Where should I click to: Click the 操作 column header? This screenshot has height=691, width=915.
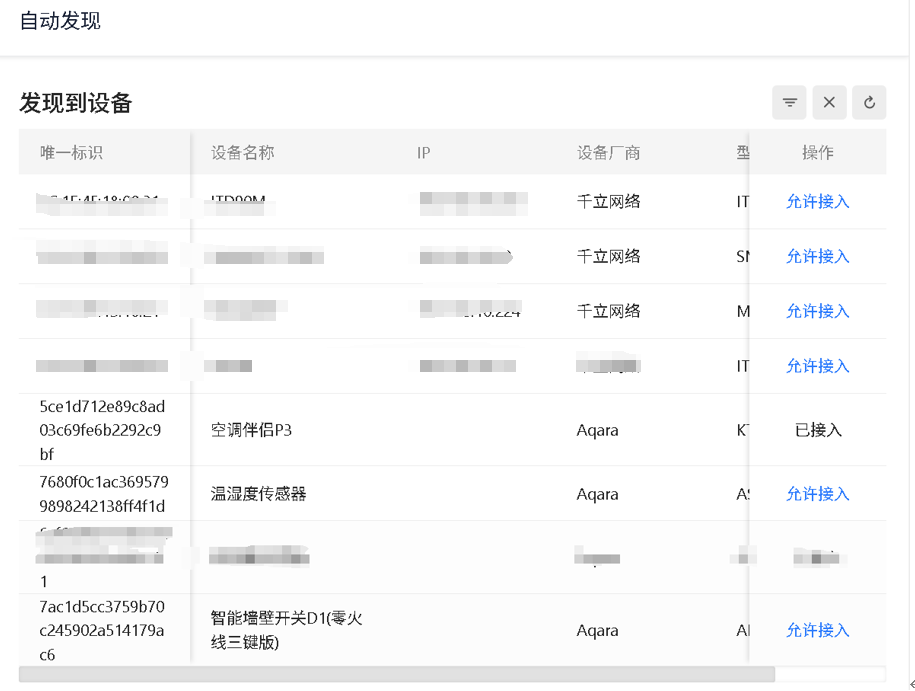[817, 153]
